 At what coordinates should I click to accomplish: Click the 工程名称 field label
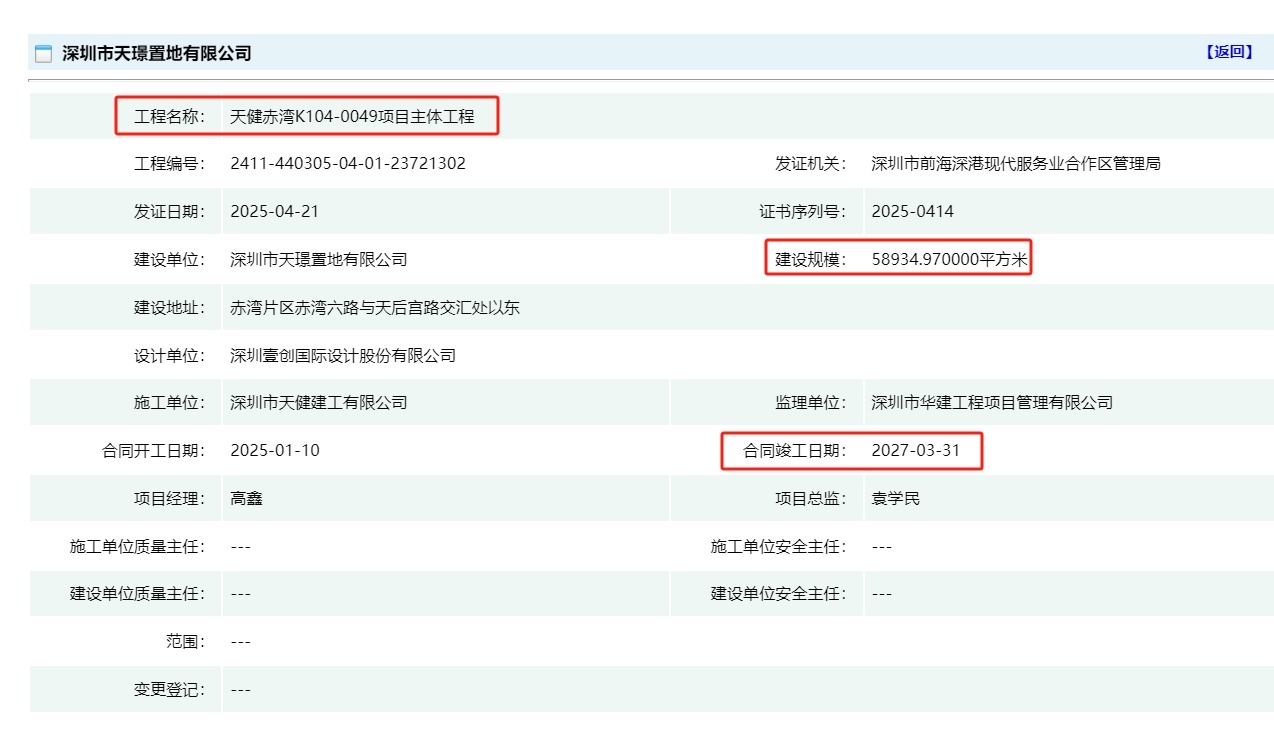(x=169, y=116)
